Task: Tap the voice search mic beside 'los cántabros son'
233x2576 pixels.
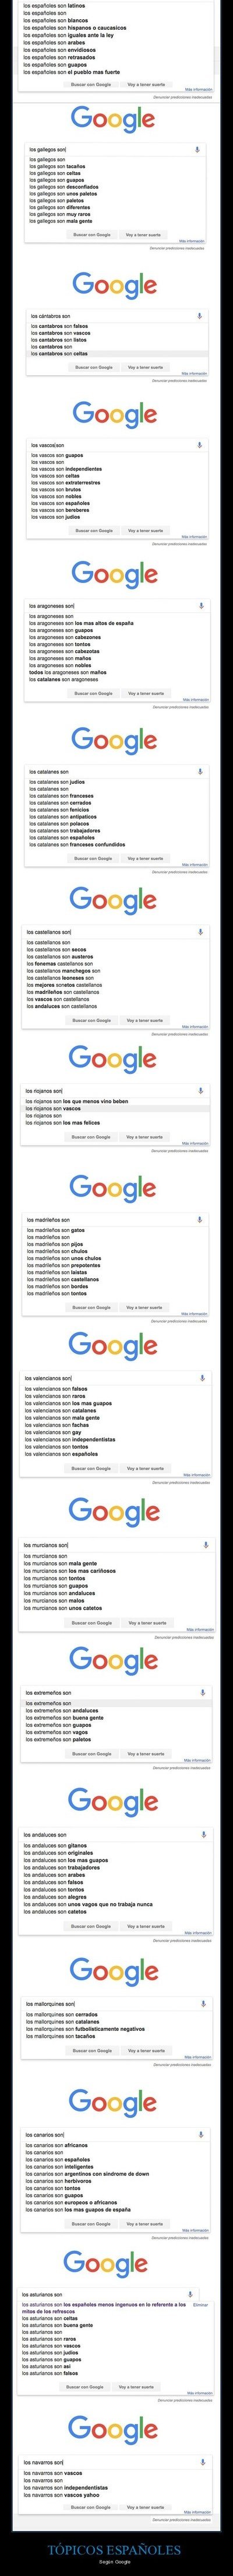Action: [x=200, y=316]
